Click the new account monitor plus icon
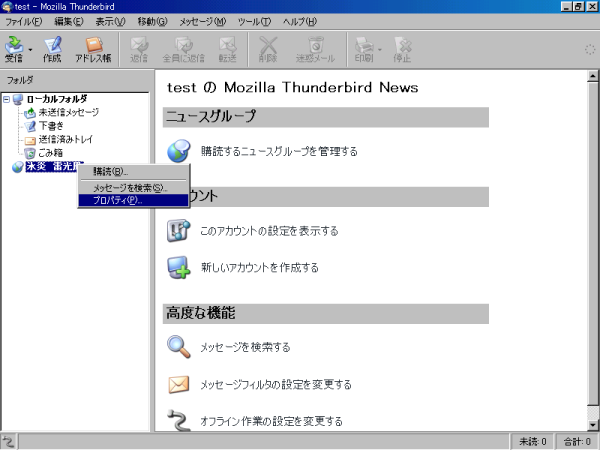The width and height of the screenshot is (600, 450). click(179, 267)
